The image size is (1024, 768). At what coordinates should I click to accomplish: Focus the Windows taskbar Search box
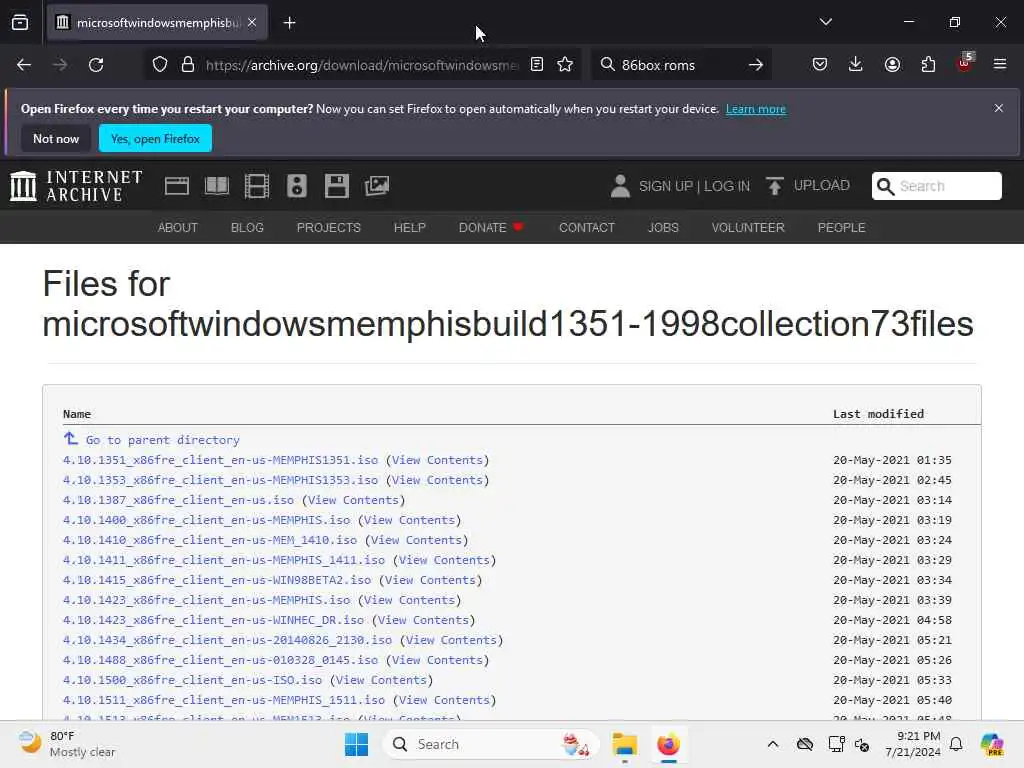click(x=490, y=744)
